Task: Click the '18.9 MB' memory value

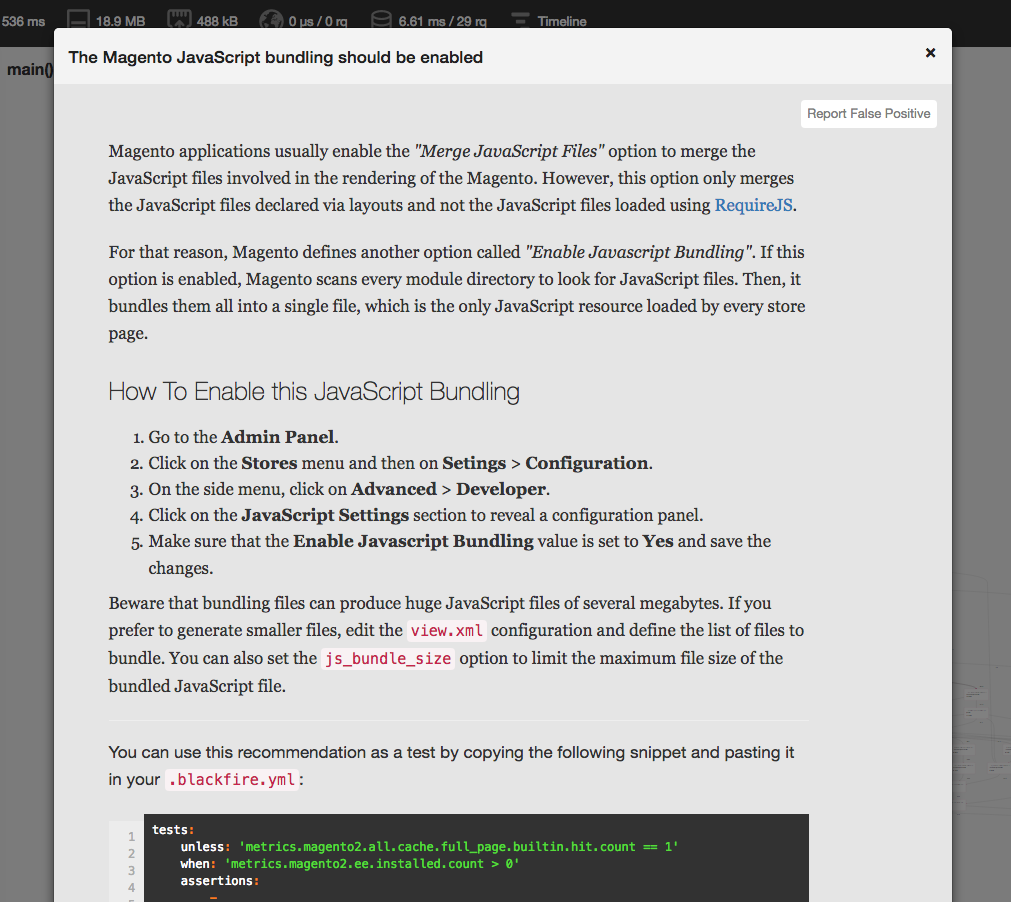Action: click(x=120, y=21)
